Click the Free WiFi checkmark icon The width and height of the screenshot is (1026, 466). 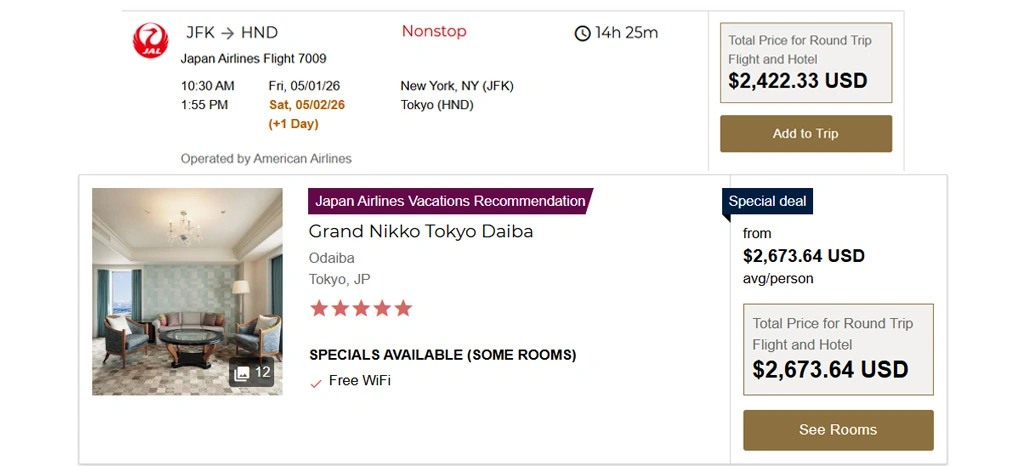pos(316,382)
